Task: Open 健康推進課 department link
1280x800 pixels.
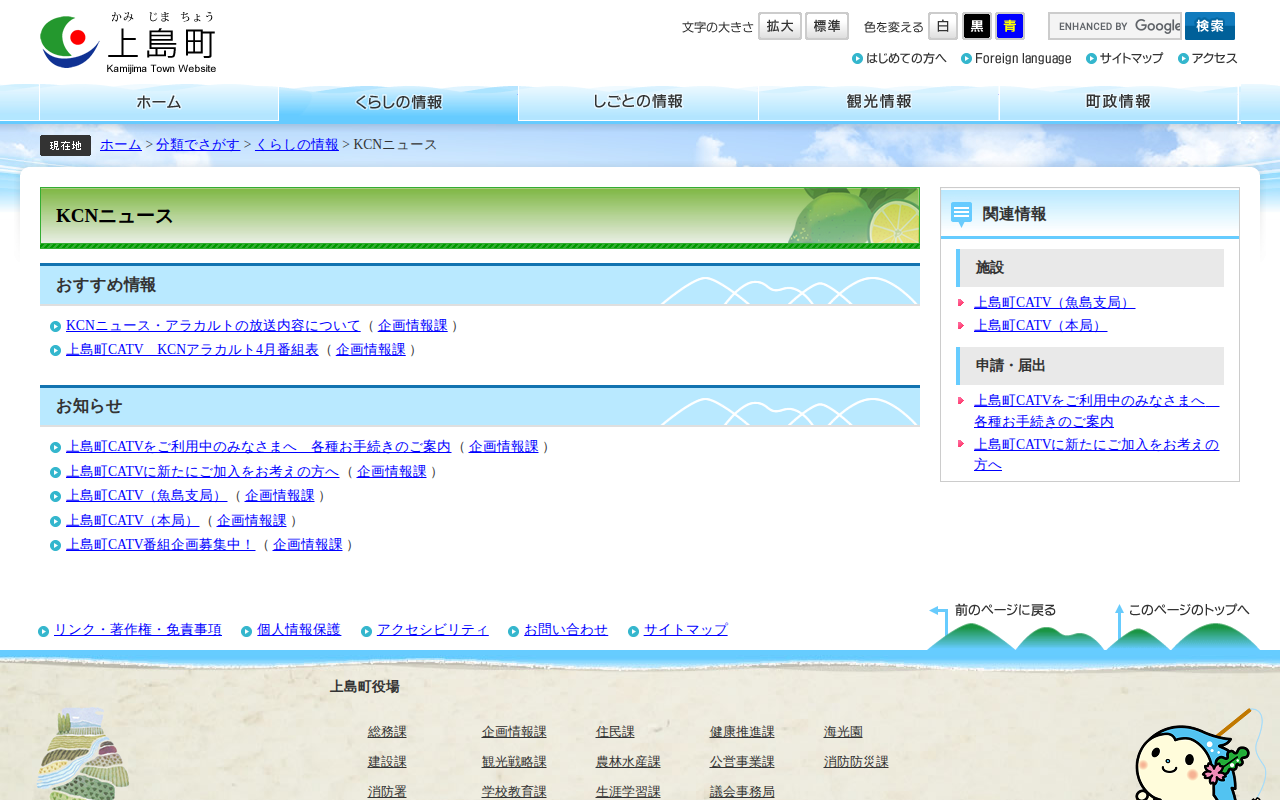Action: (742, 732)
